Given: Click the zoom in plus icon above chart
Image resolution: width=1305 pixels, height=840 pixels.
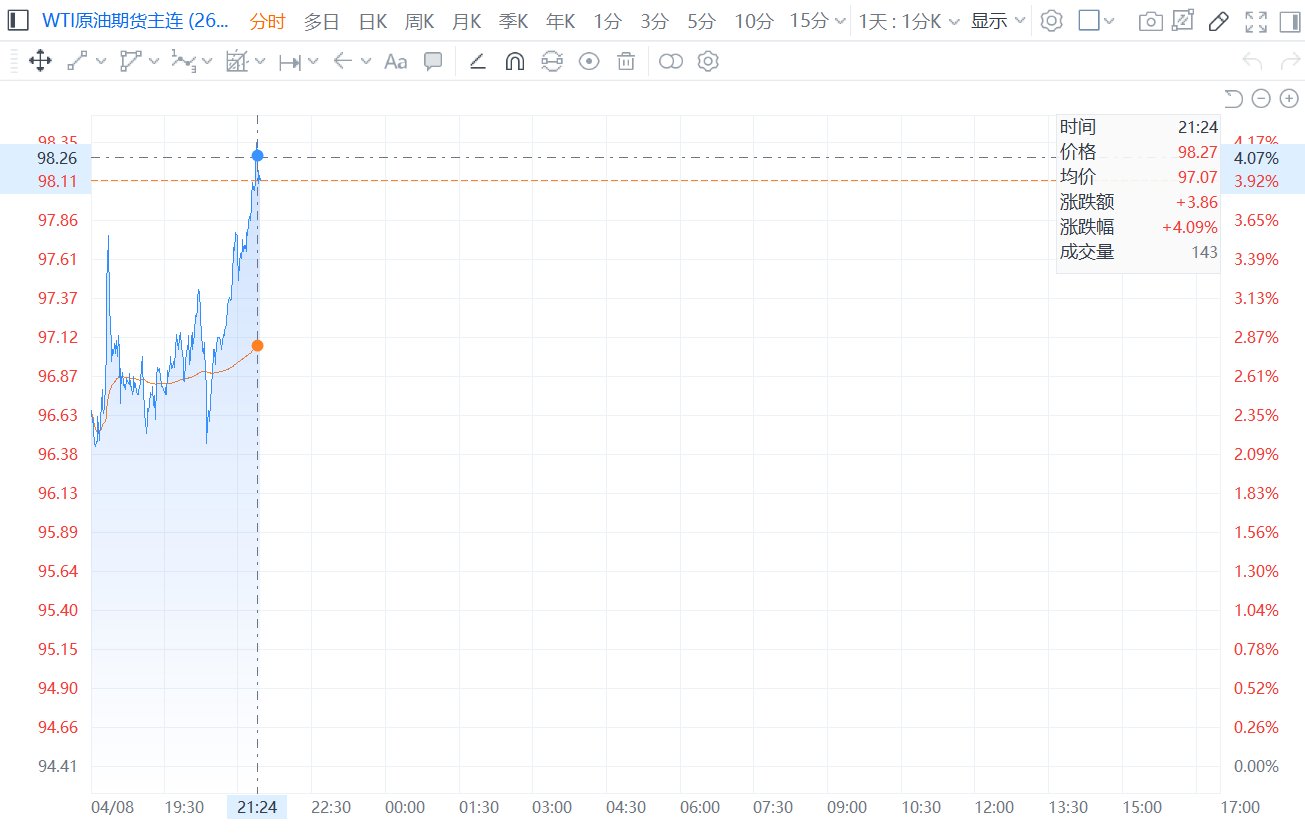Looking at the screenshot, I should (x=1289, y=98).
